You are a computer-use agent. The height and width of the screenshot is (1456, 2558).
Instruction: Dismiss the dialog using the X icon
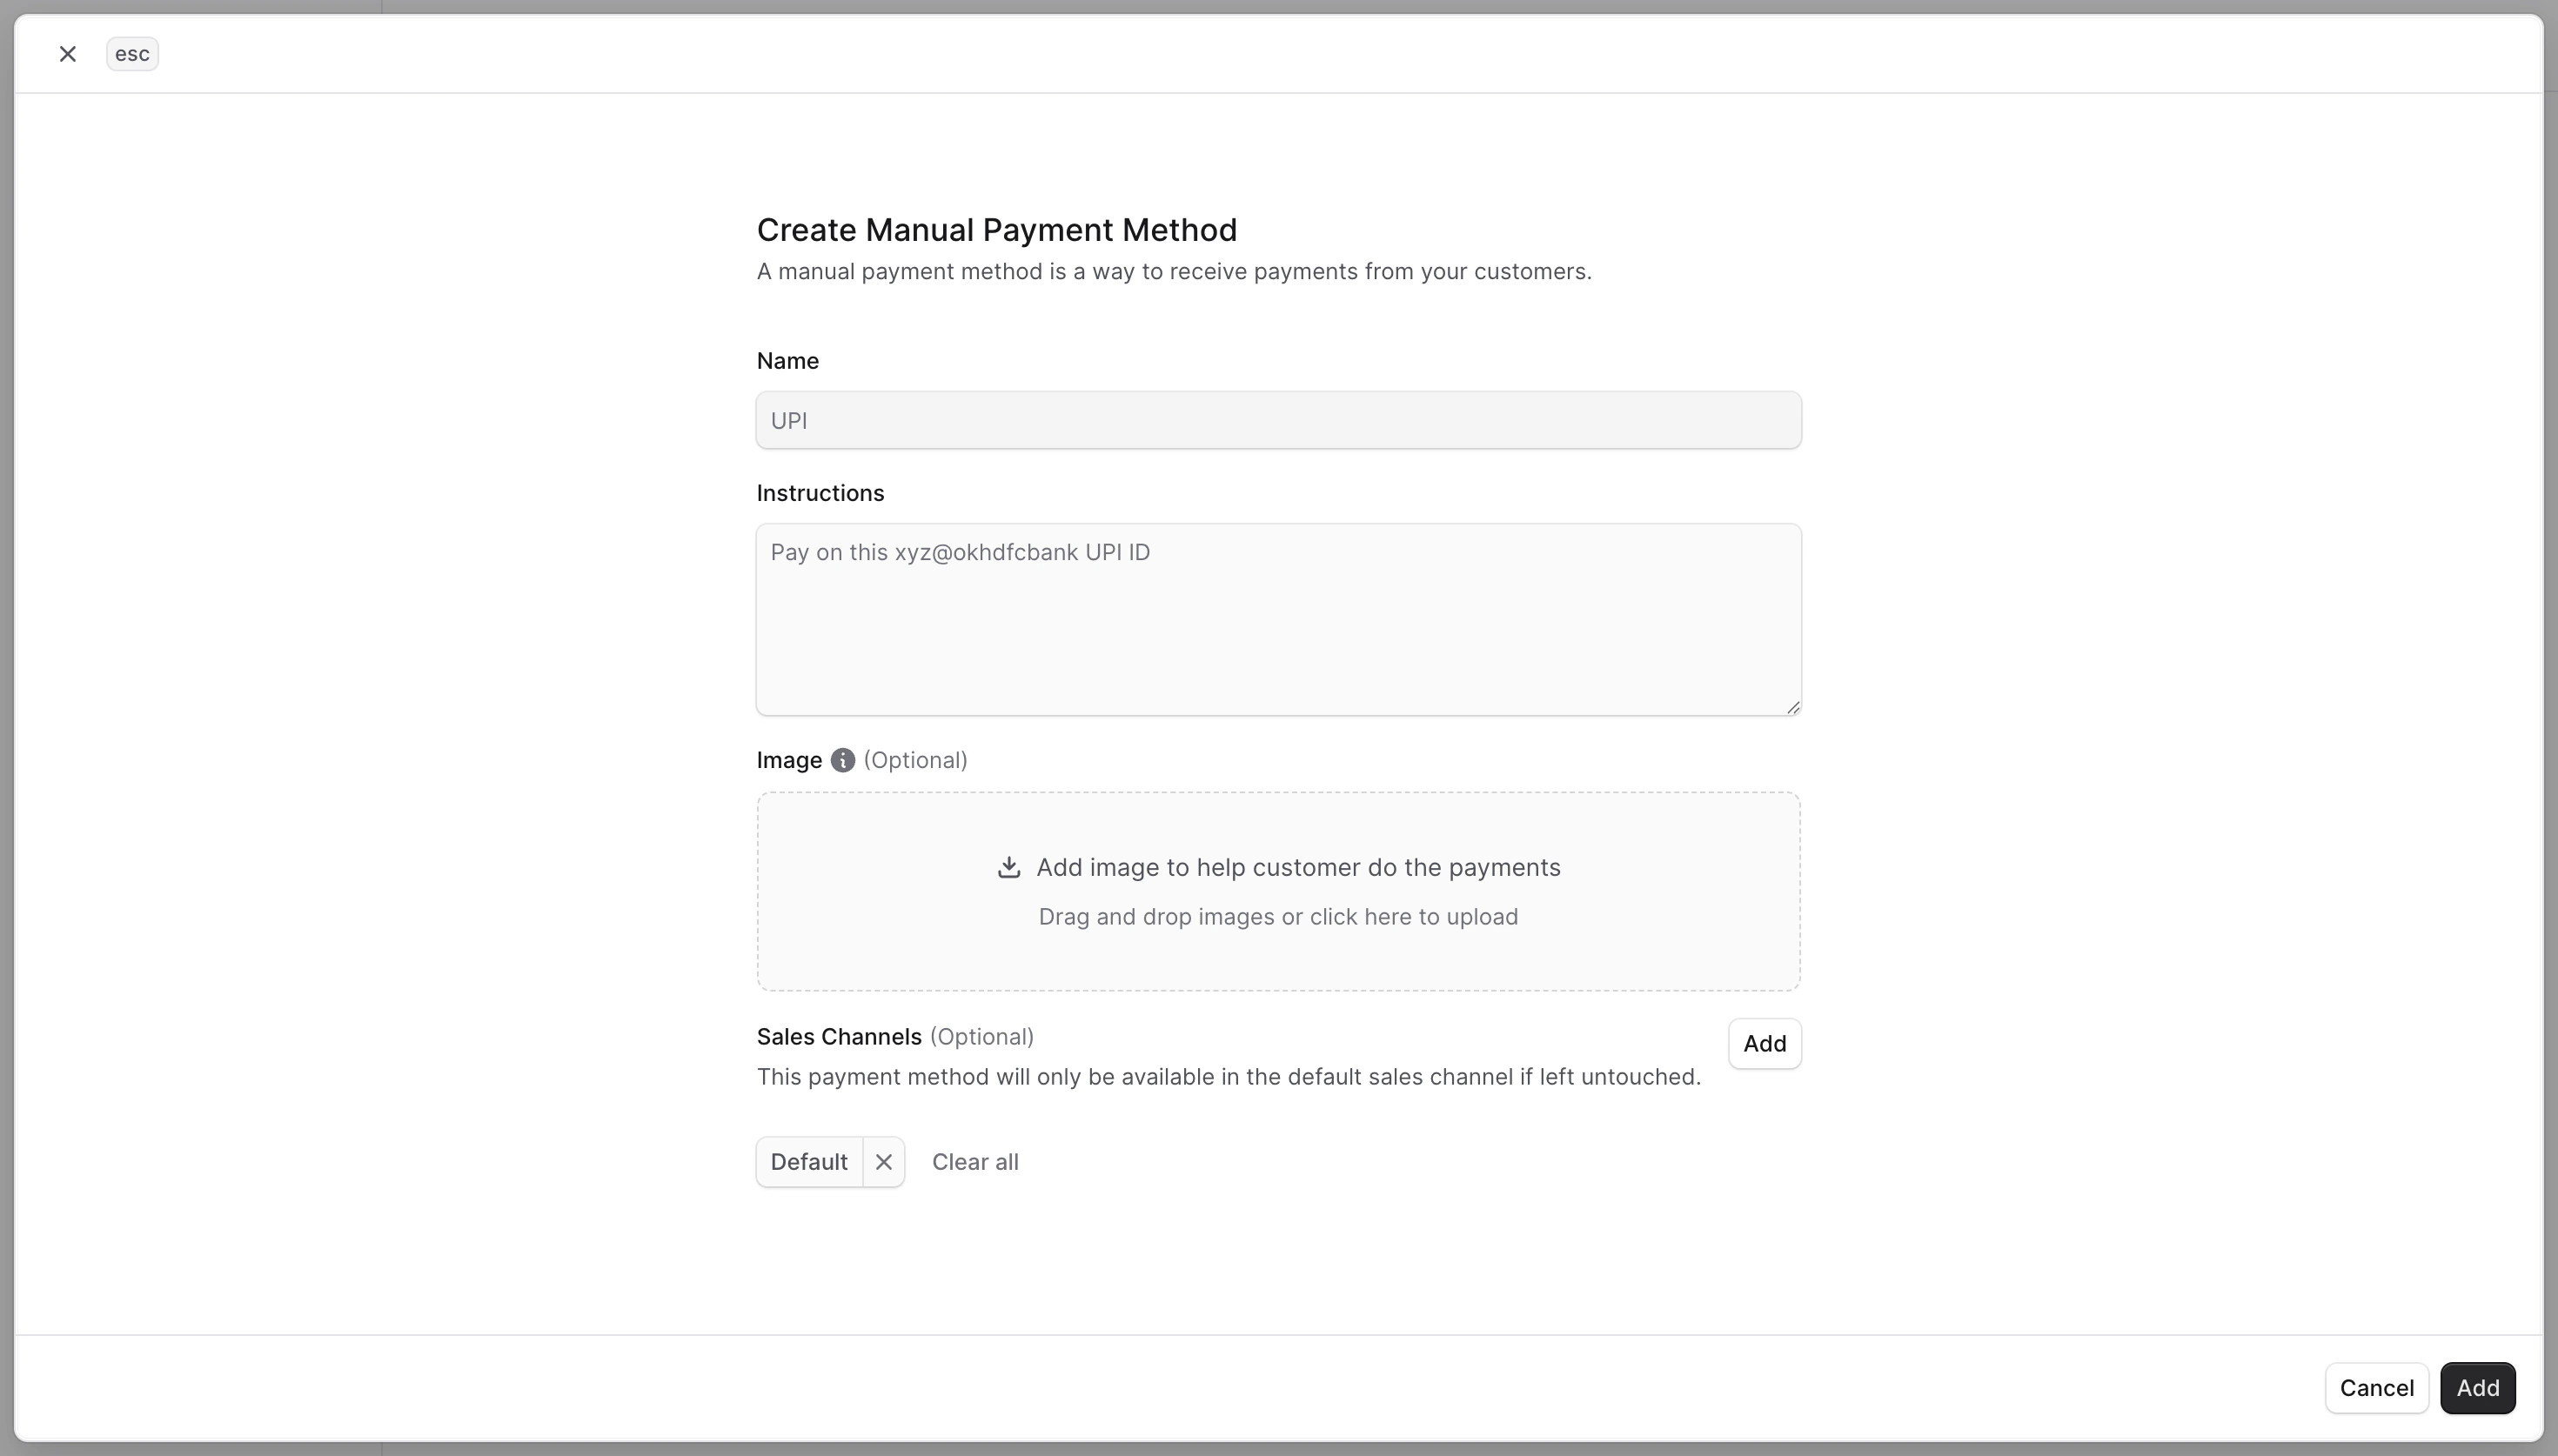pyautogui.click(x=67, y=53)
